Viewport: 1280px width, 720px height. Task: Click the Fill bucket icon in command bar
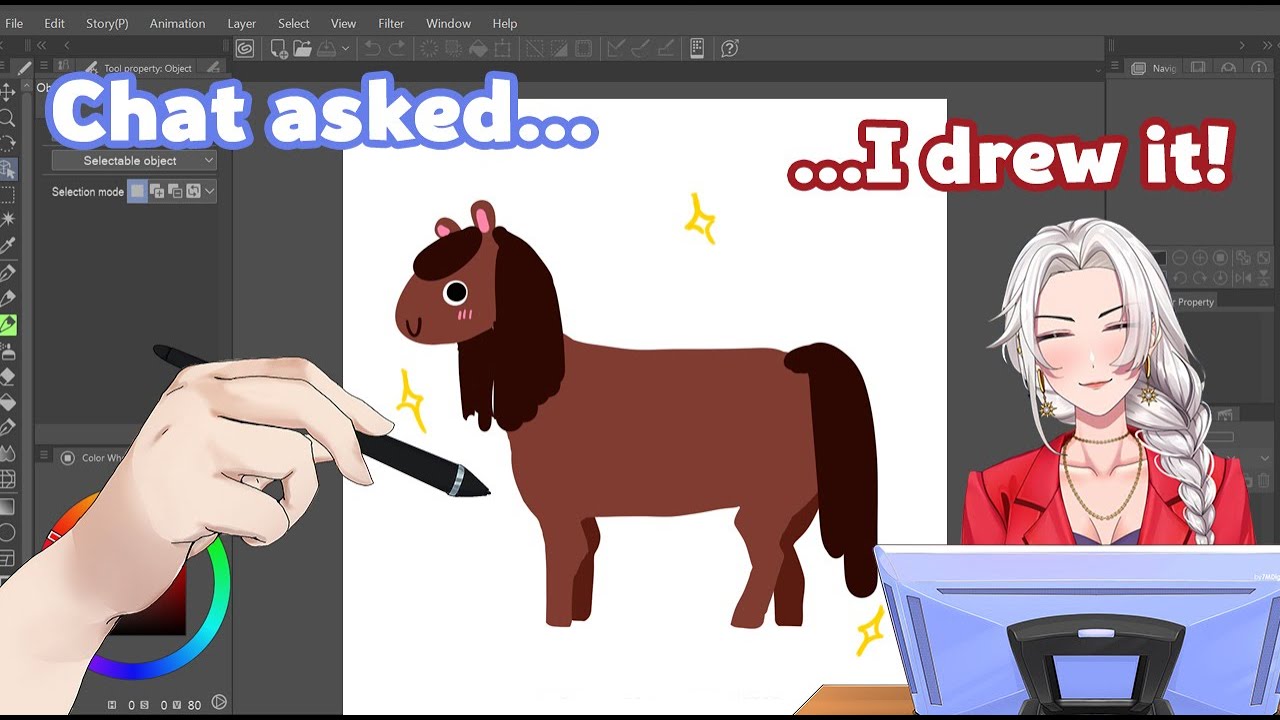click(x=478, y=48)
